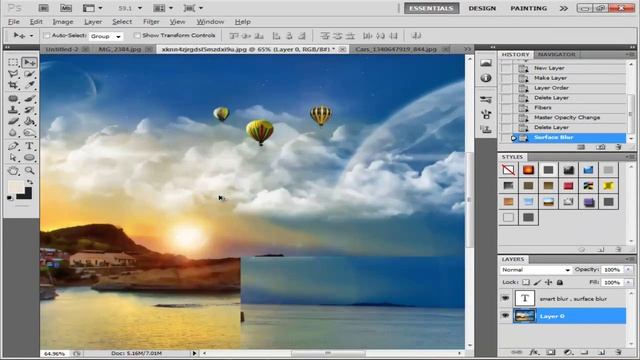
Task: Hide Layer 0 with eye icon
Action: [x=505, y=316]
